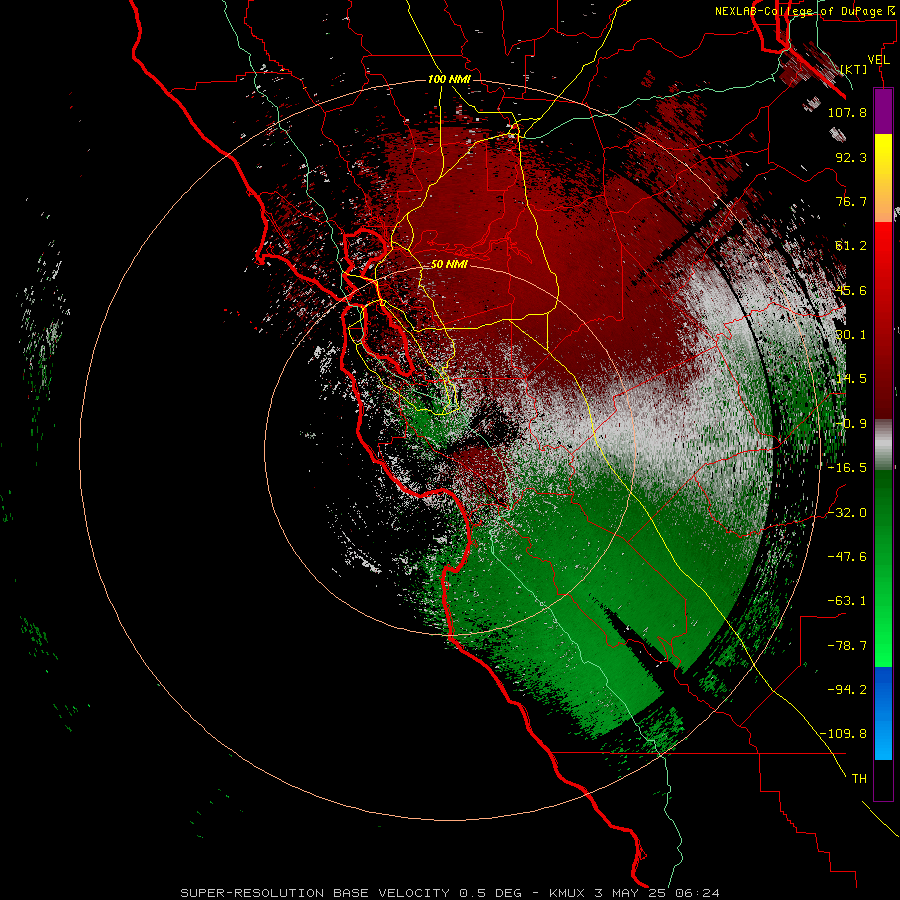This screenshot has height=900, width=900.
Task: Click the [KT] units label
Action: coord(854,69)
